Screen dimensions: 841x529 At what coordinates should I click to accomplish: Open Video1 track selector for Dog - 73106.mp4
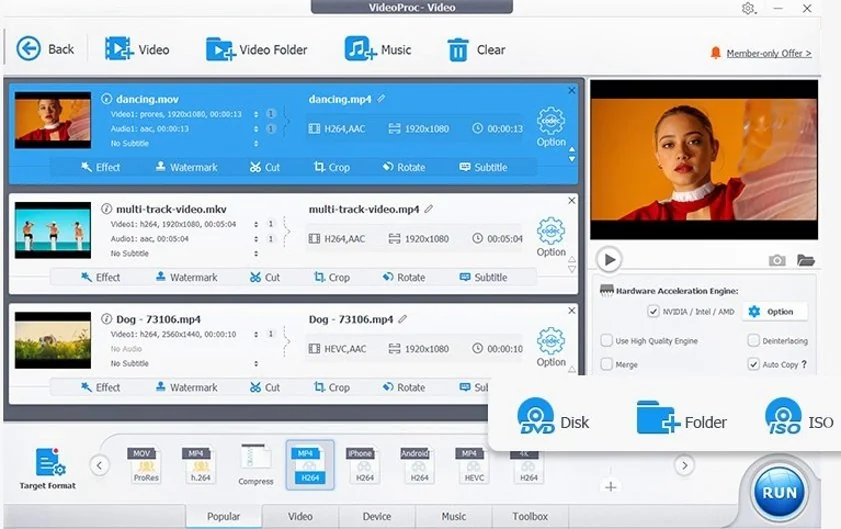point(256,334)
